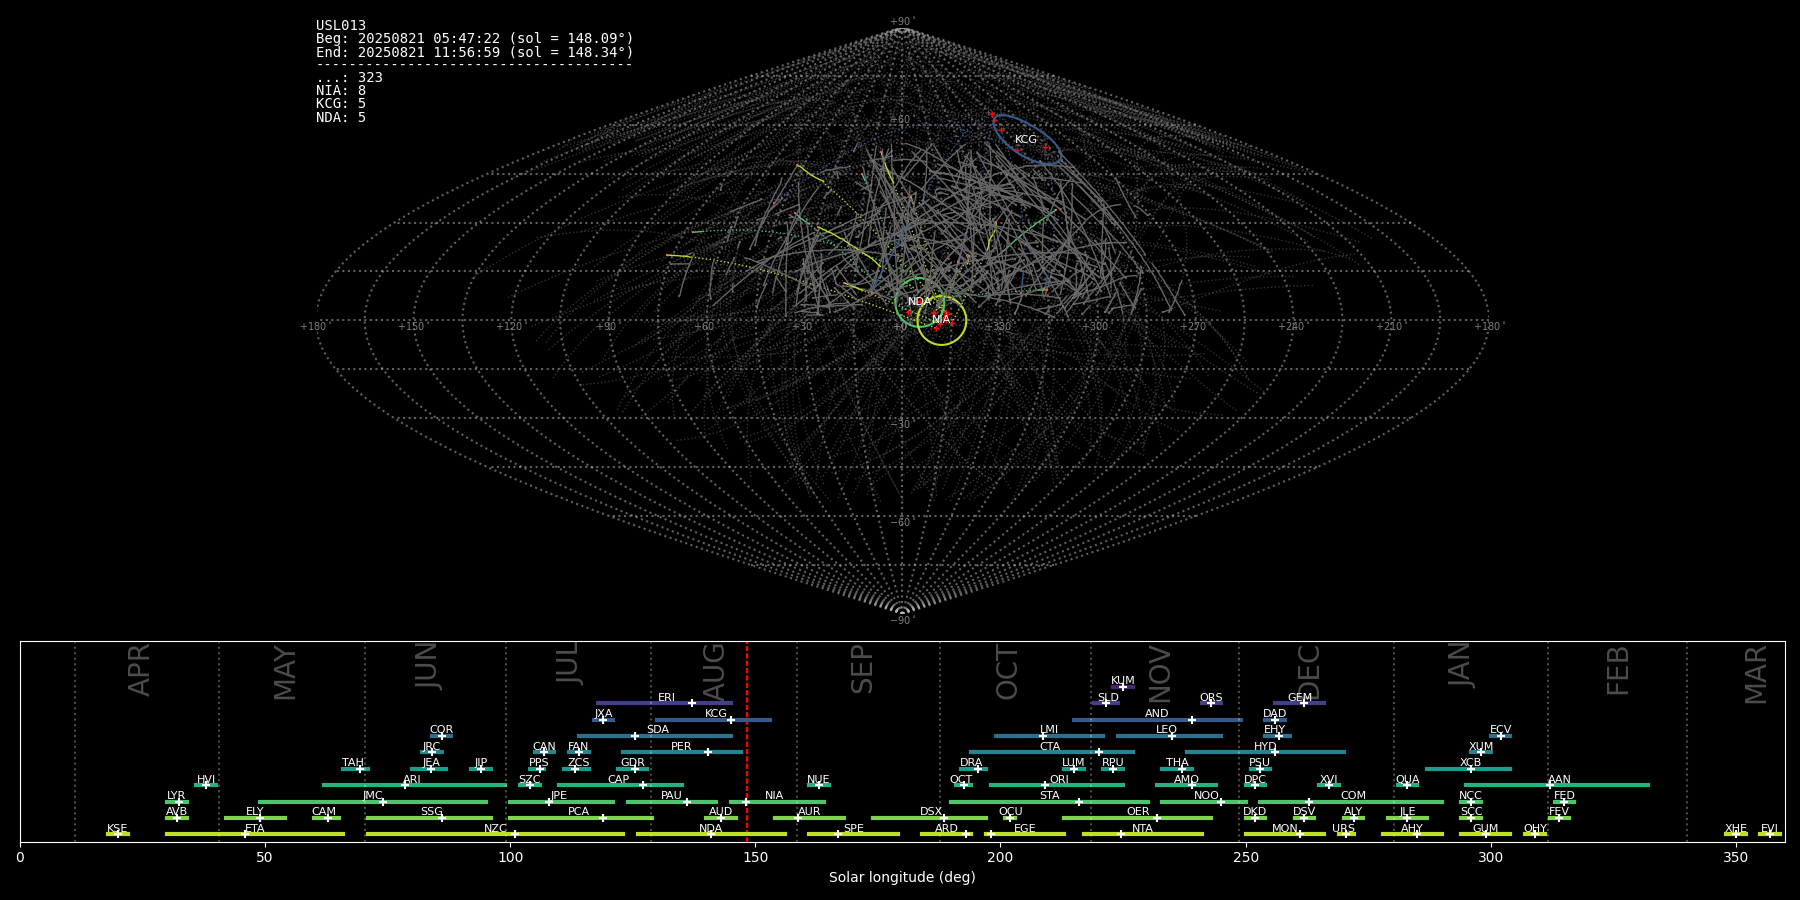The height and width of the screenshot is (900, 1800).
Task: Click the NTA shower label in timeline
Action: (x=1142, y=829)
